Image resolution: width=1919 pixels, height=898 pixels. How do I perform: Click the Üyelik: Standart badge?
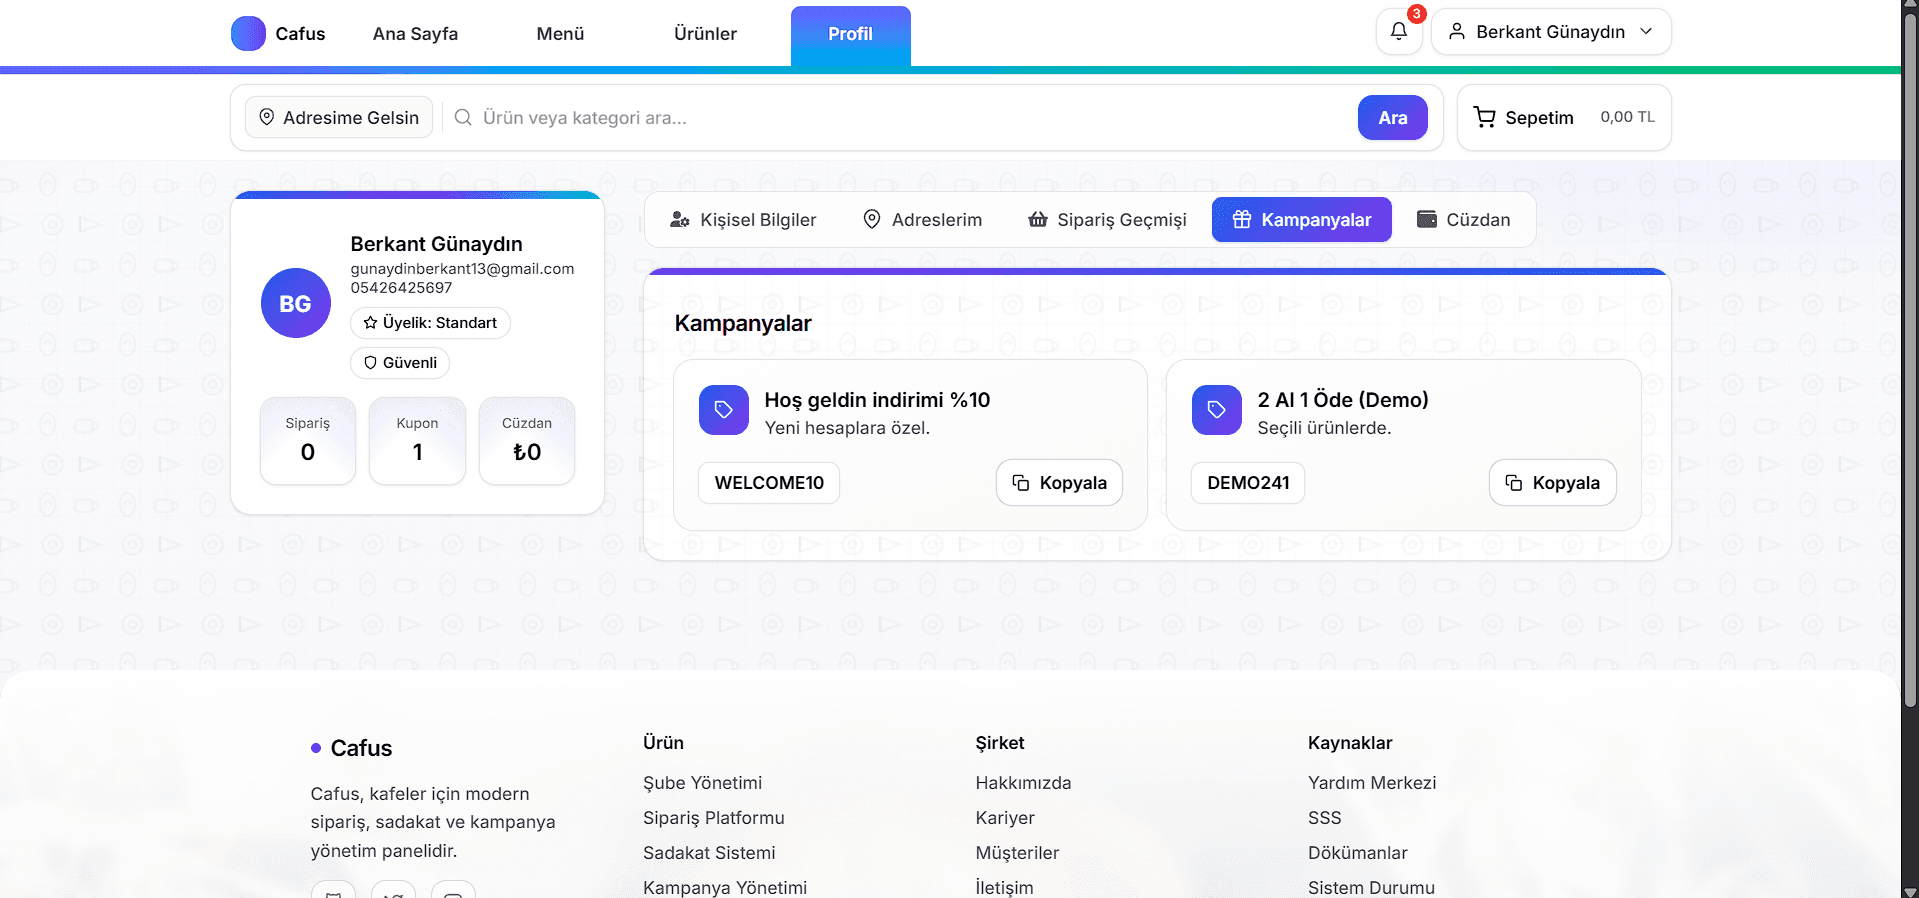coord(430,323)
